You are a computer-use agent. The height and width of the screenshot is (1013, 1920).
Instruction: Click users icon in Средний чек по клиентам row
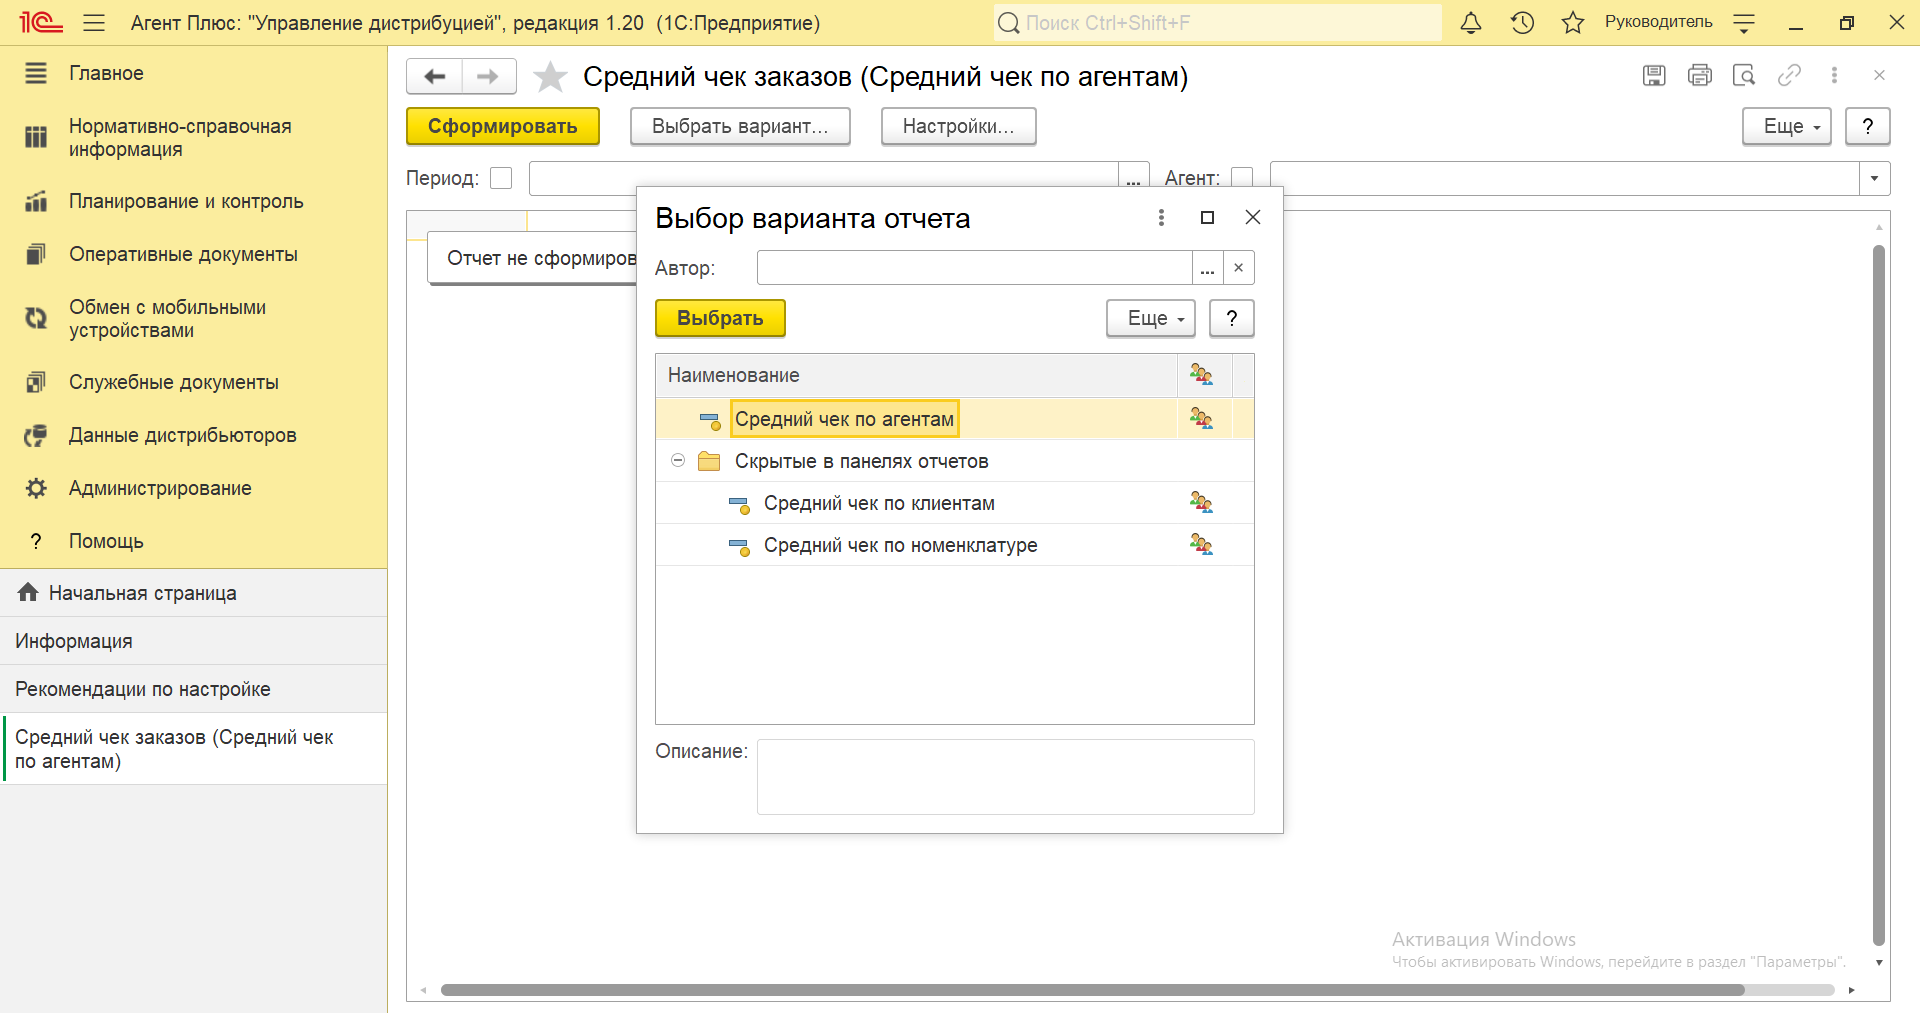point(1202,503)
